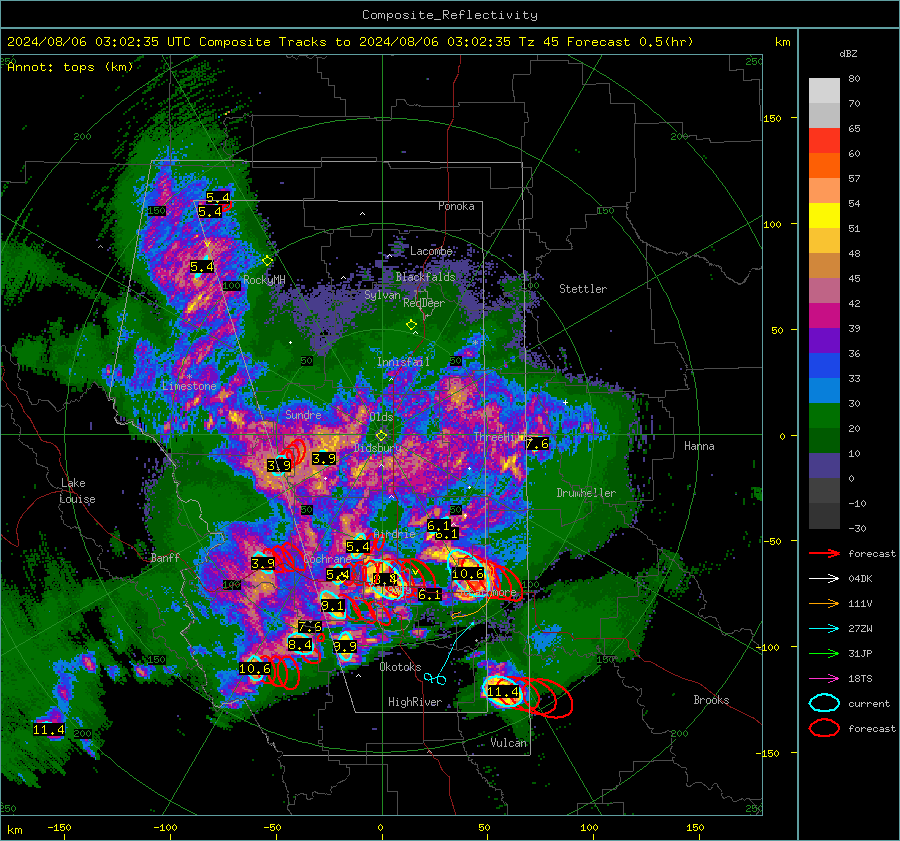Click the Ponoka city label

tap(456, 206)
